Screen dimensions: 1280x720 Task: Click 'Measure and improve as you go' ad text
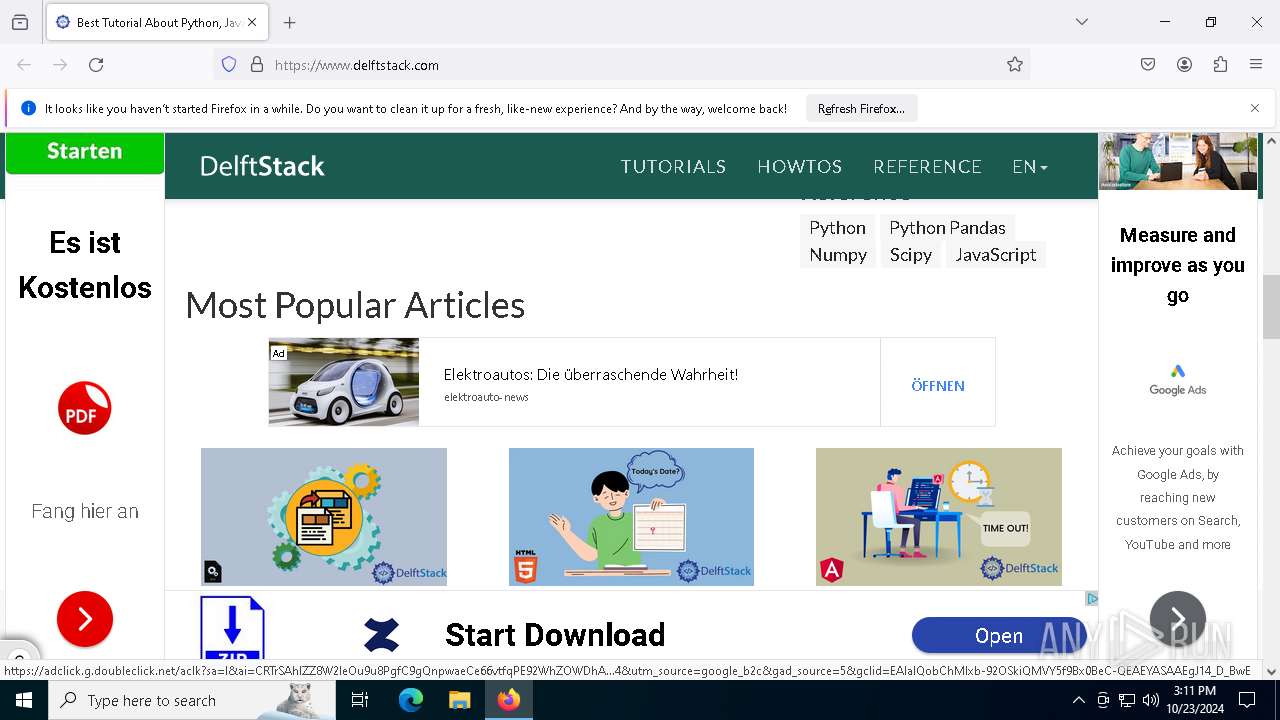click(x=1177, y=265)
